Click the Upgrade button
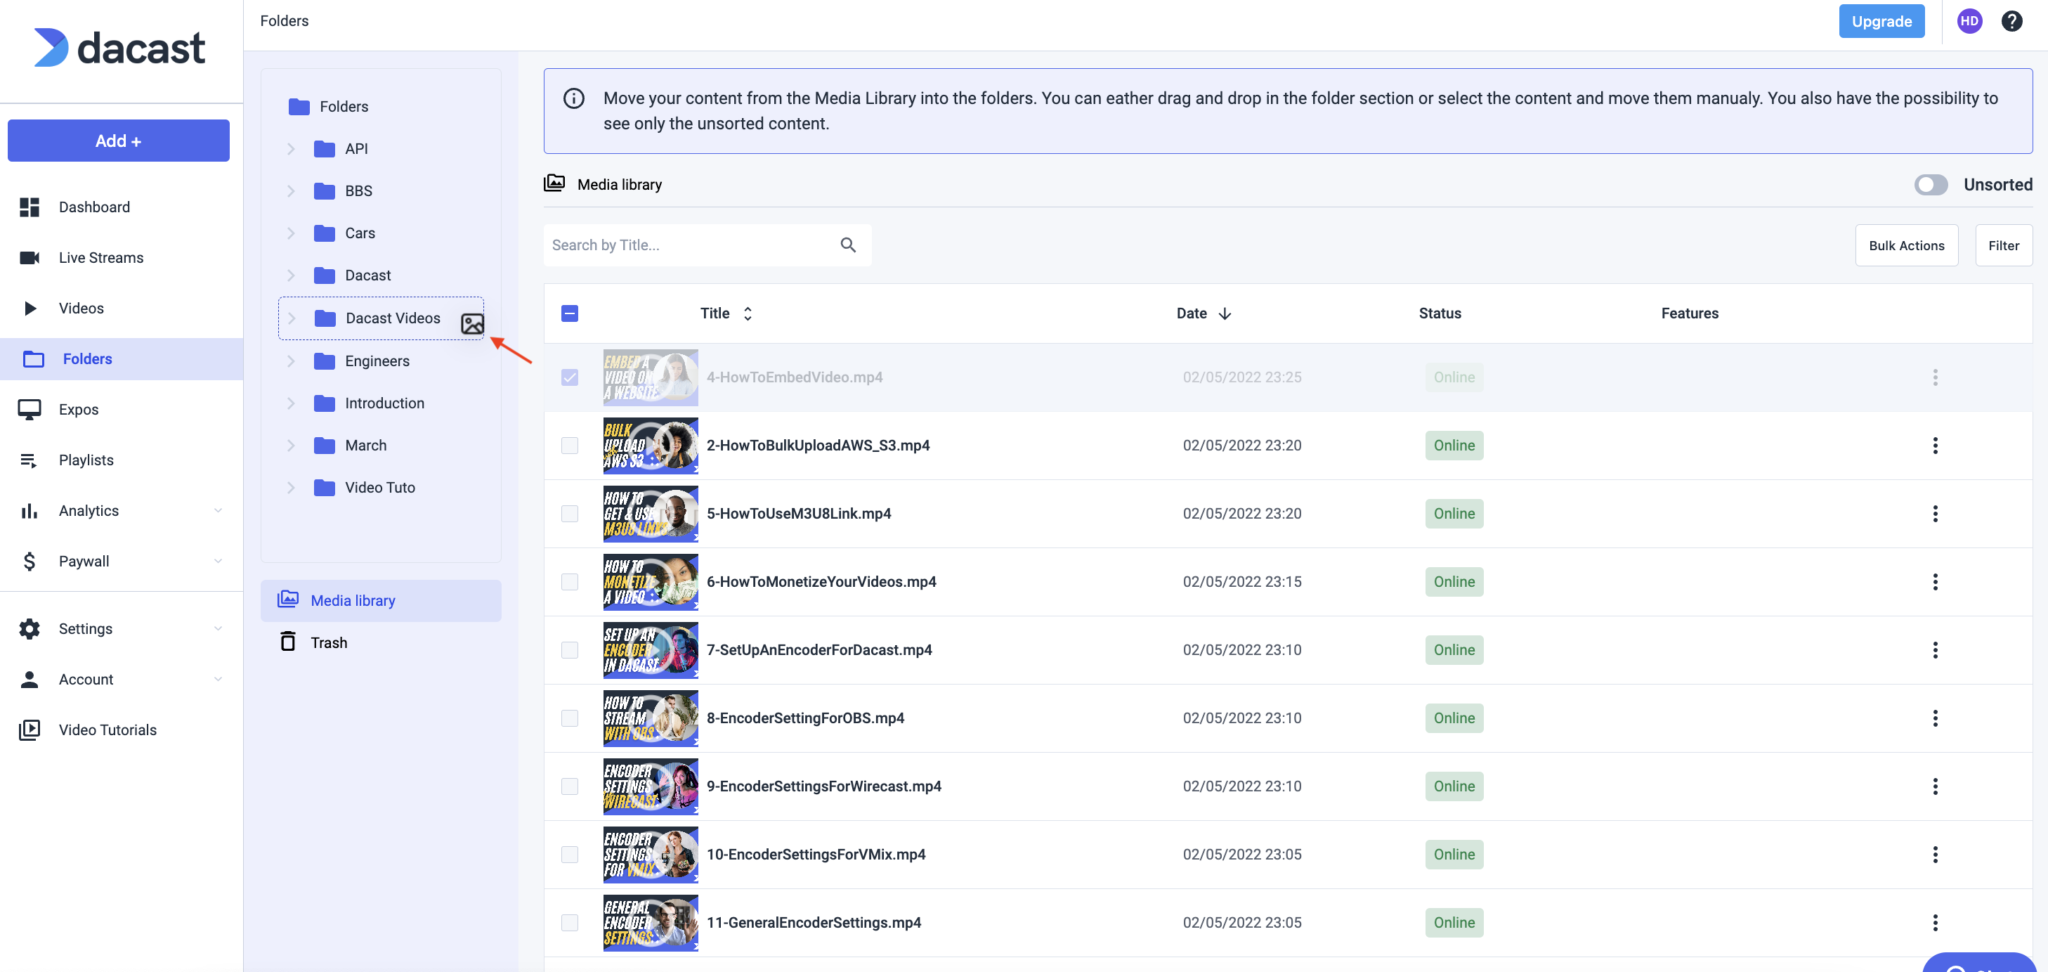Screen dimensions: 2048x972 point(1881,21)
